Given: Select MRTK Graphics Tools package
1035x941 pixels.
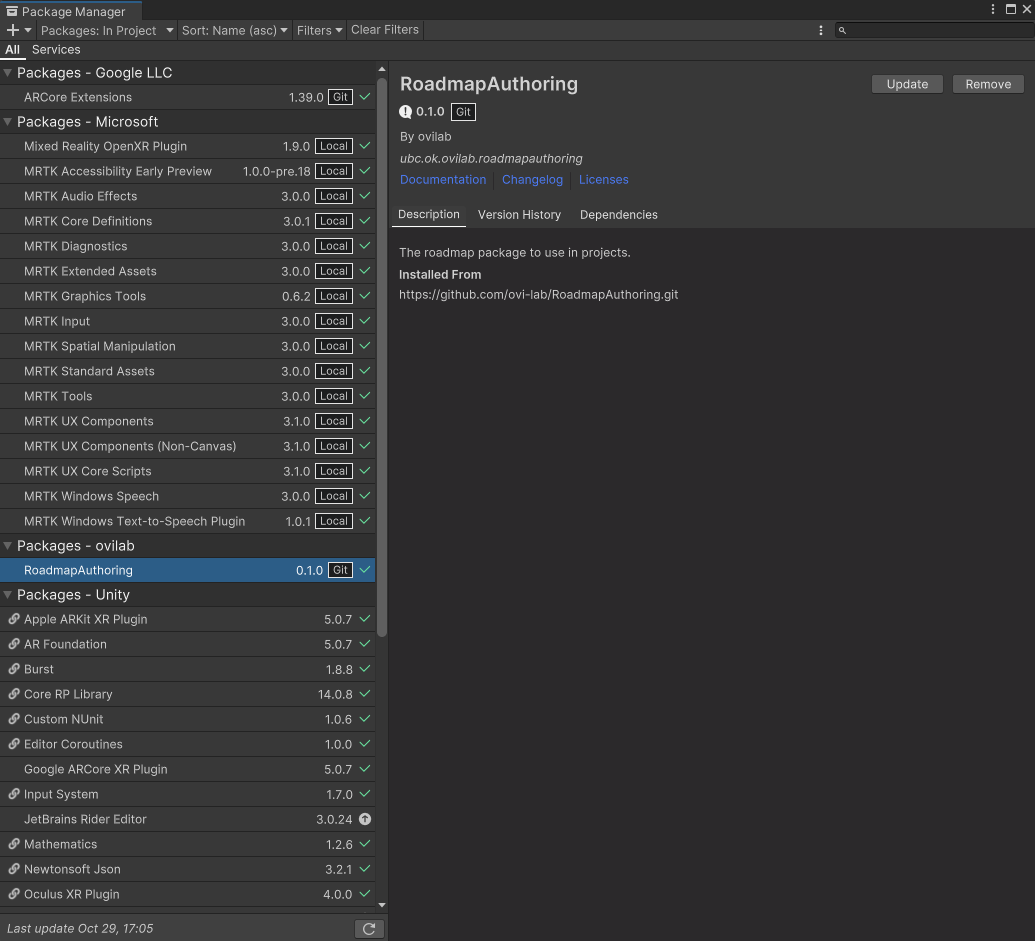Looking at the screenshot, I should pos(187,296).
